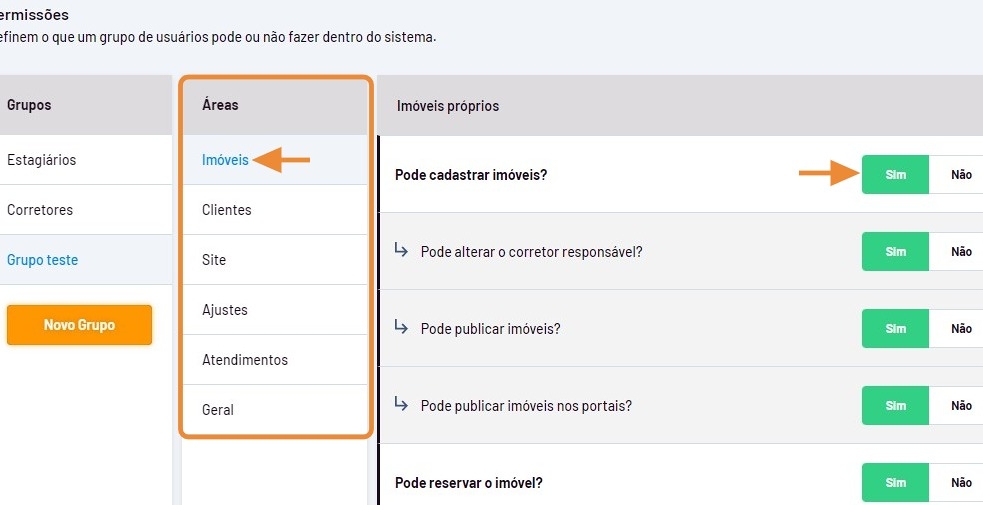
Task: Select Não for Pode cadastrar imóveis
Action: coord(960,175)
